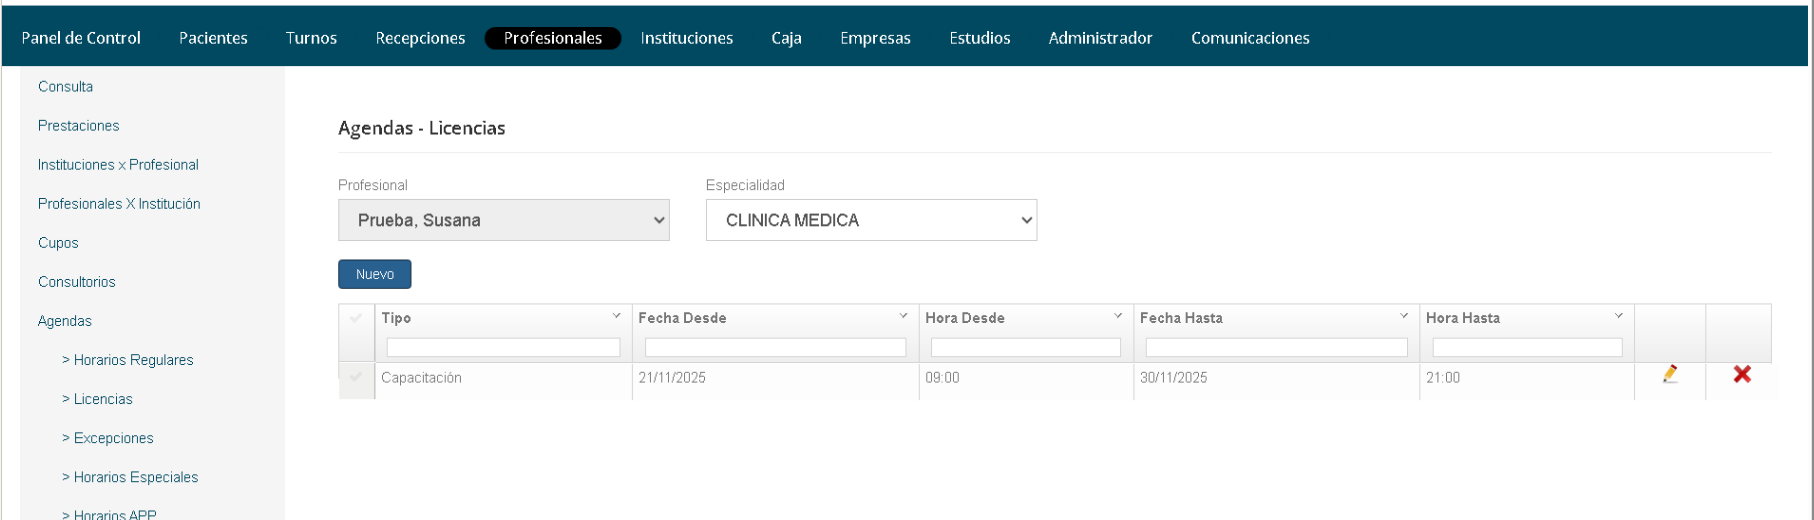Open the Especialidad dropdown

pos(870,220)
